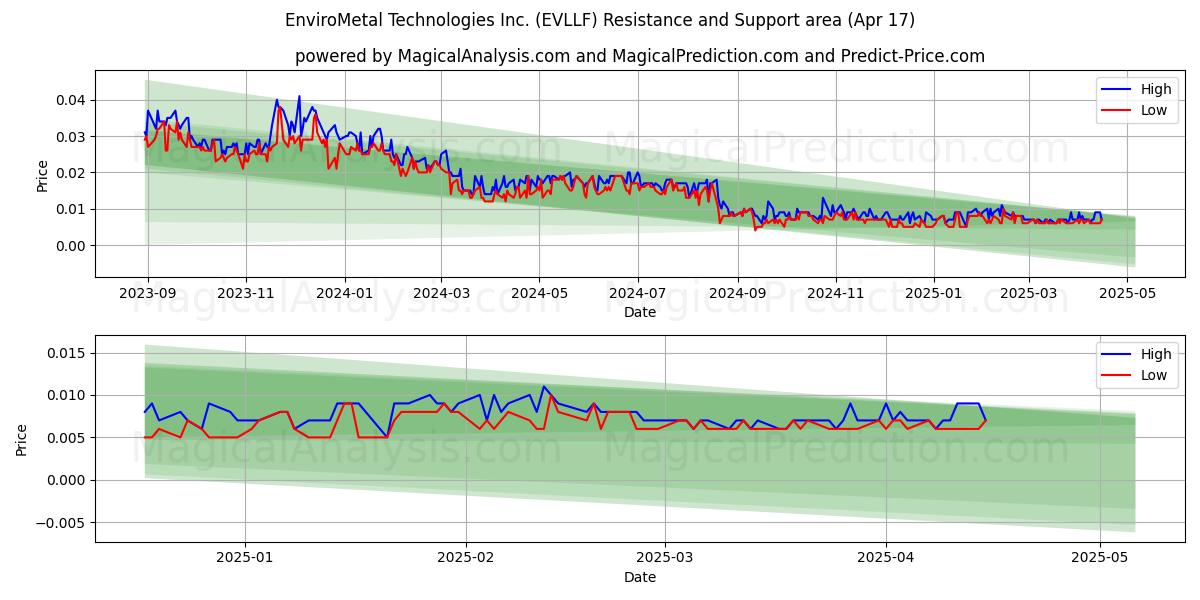
Task: Click the '0.02' y-axis label in top chart
Action: tap(70, 173)
